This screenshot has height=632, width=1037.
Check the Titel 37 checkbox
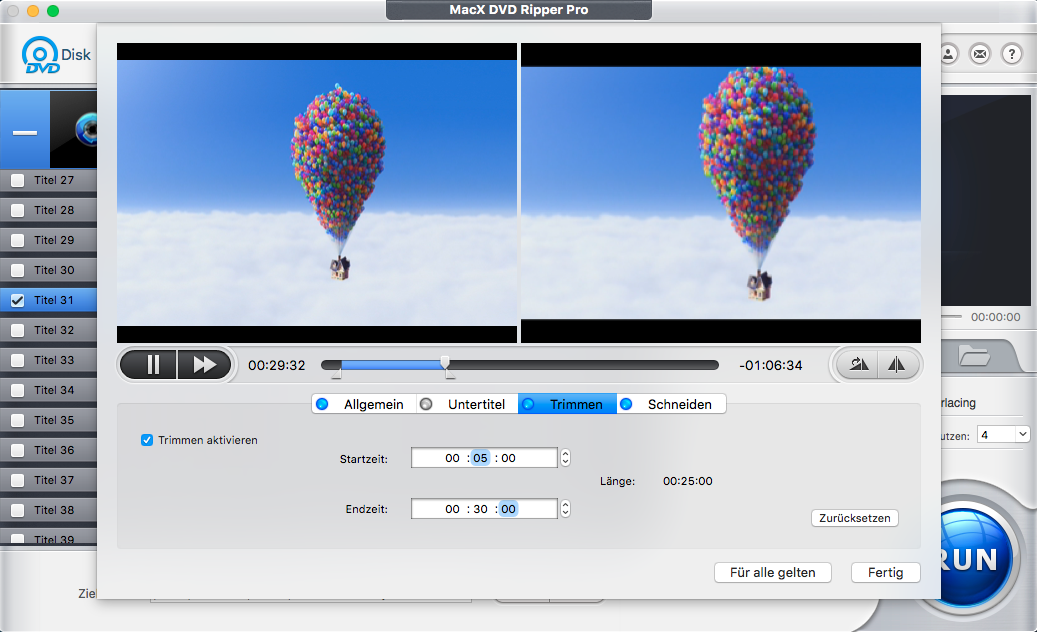pyautogui.click(x=18, y=480)
